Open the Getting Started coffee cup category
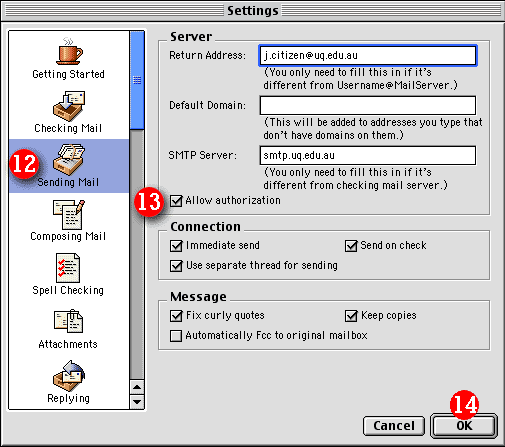Screen dimensions: 505x447 pos(69,51)
